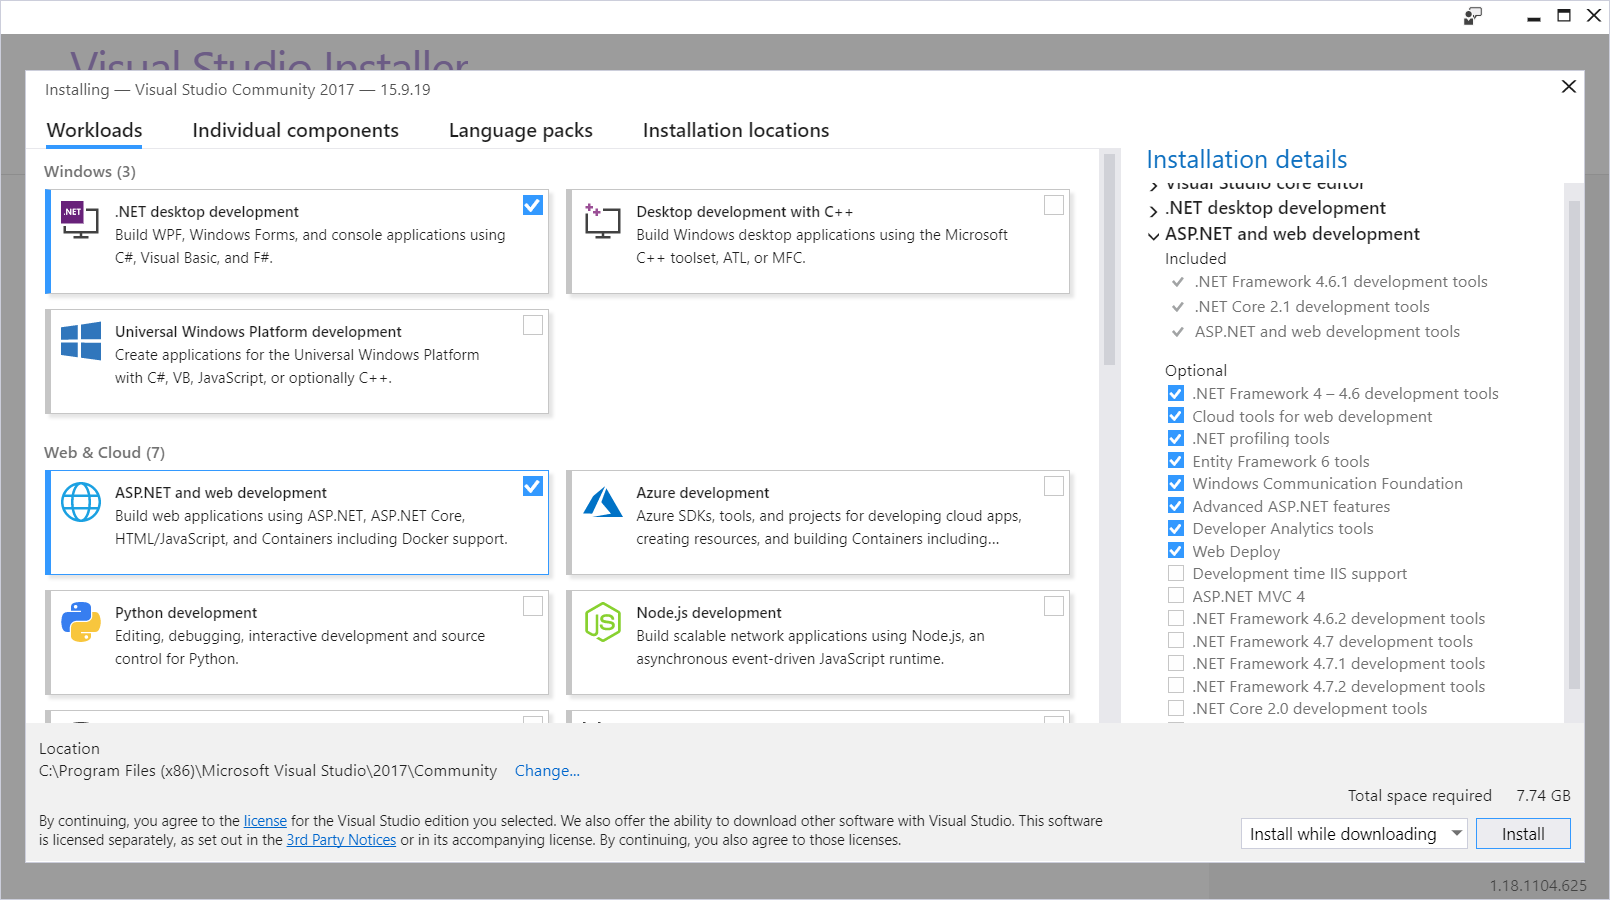This screenshot has width=1610, height=900.
Task: Click Change... to edit the install location
Action: (547, 771)
